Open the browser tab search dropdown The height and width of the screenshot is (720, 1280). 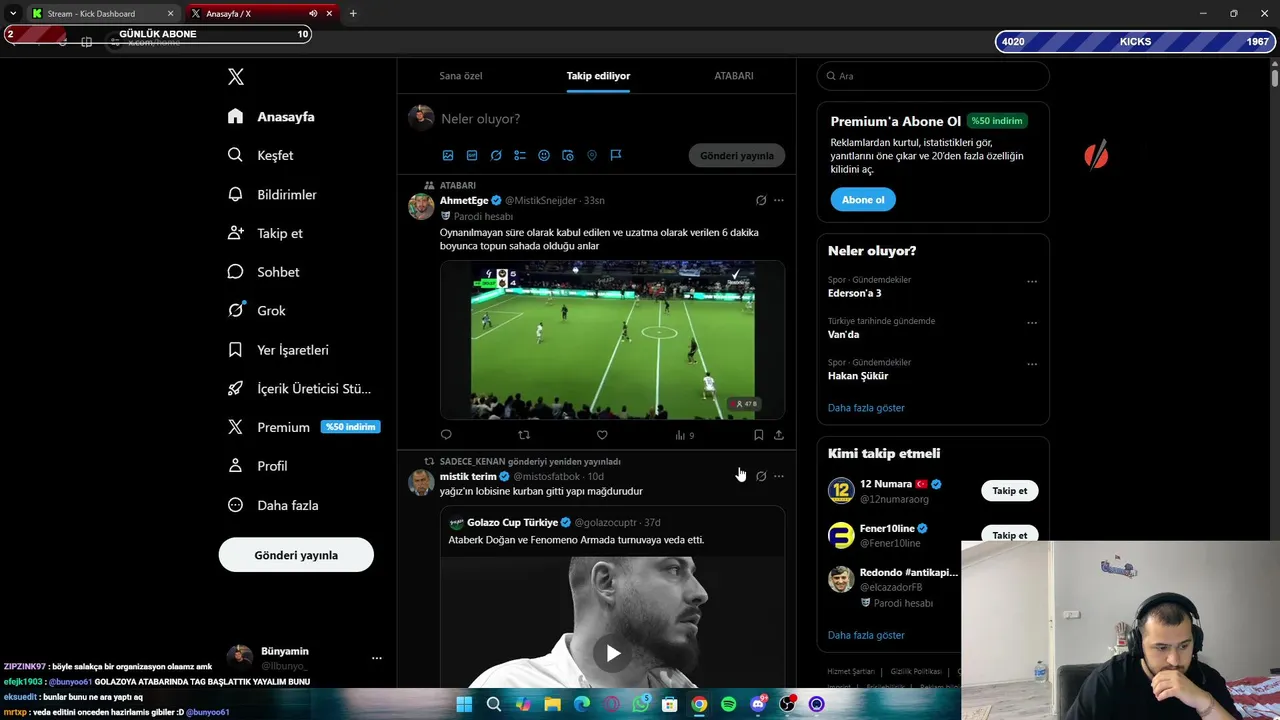[x=13, y=14]
